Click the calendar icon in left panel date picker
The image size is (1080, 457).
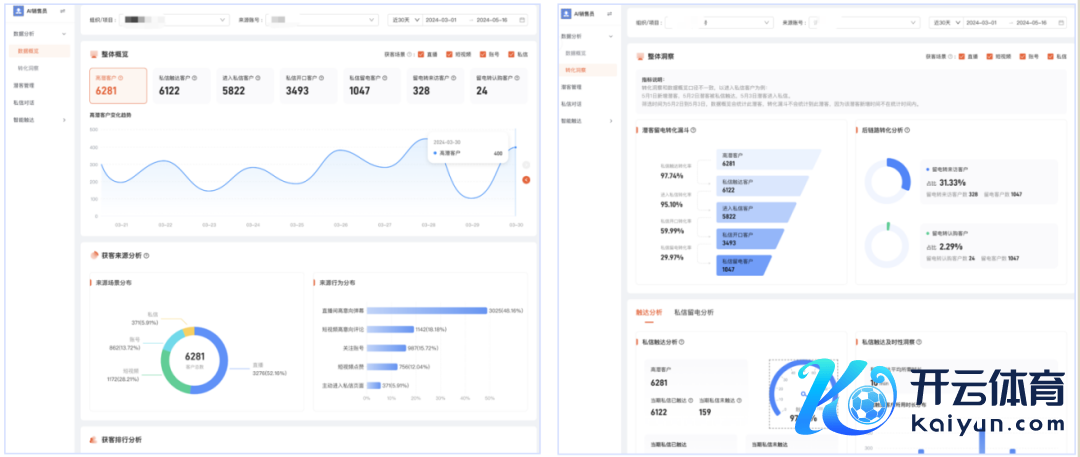[521, 19]
